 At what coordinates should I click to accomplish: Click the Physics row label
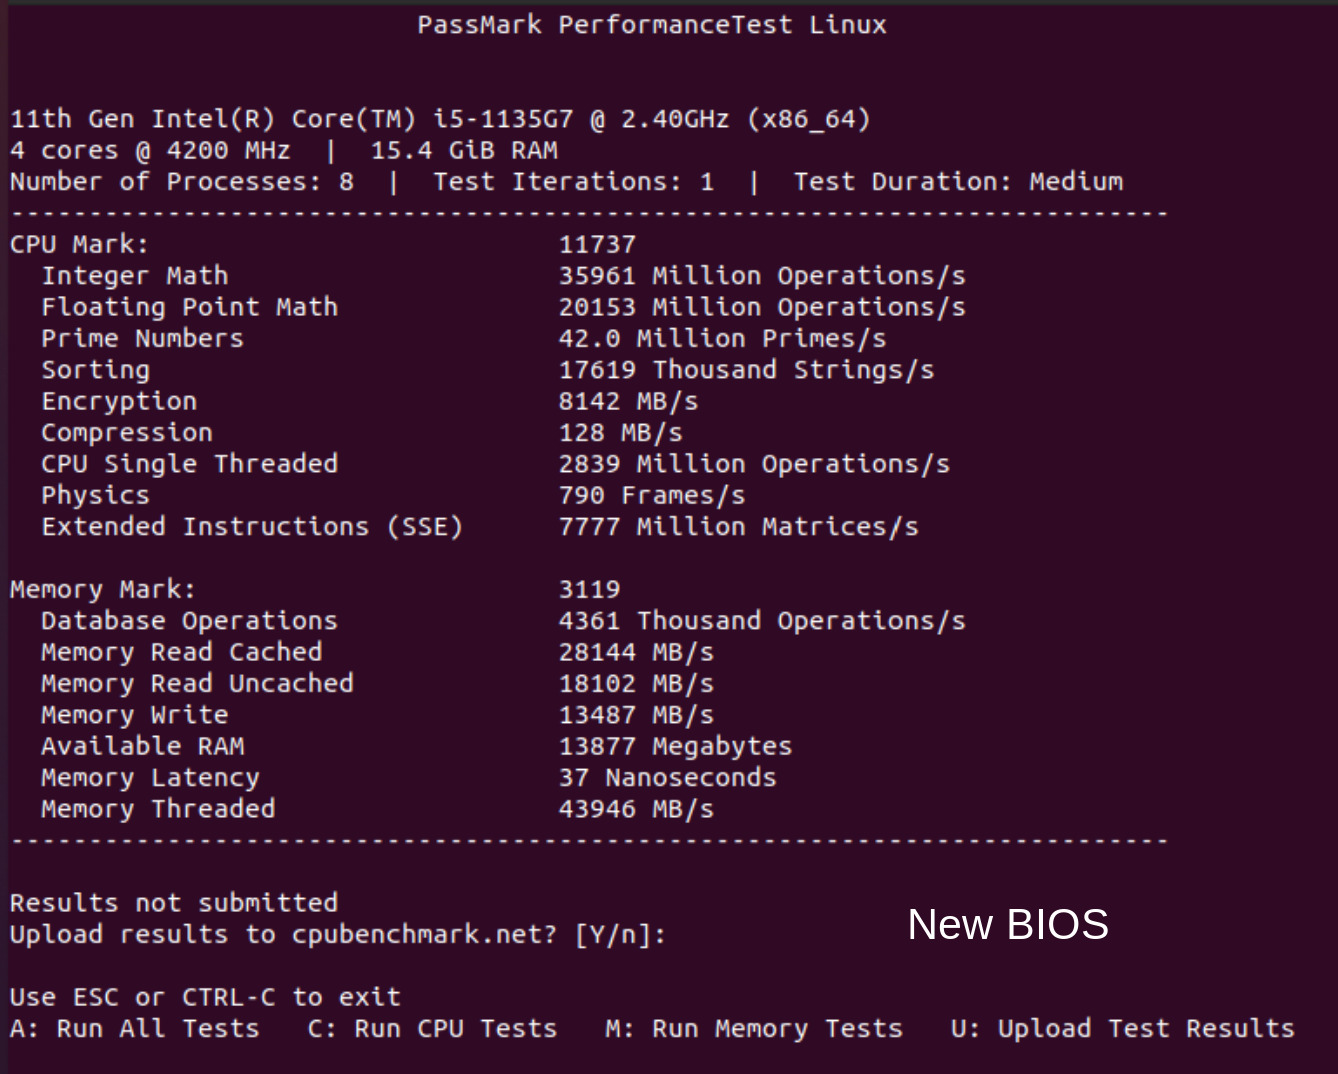(95, 495)
